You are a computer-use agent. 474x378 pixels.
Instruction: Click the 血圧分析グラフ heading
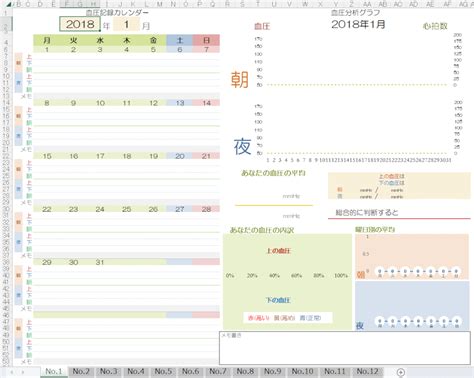pyautogui.click(x=355, y=13)
